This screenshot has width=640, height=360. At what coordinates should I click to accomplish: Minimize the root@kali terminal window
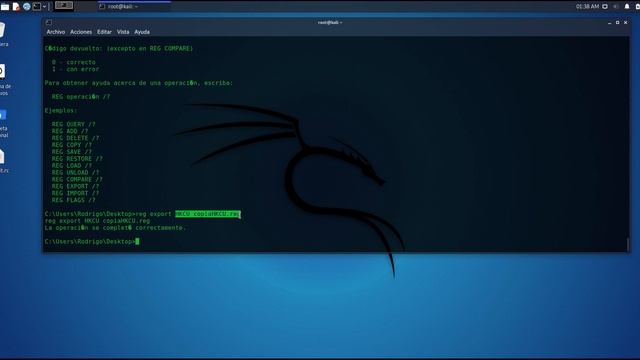click(x=609, y=23)
